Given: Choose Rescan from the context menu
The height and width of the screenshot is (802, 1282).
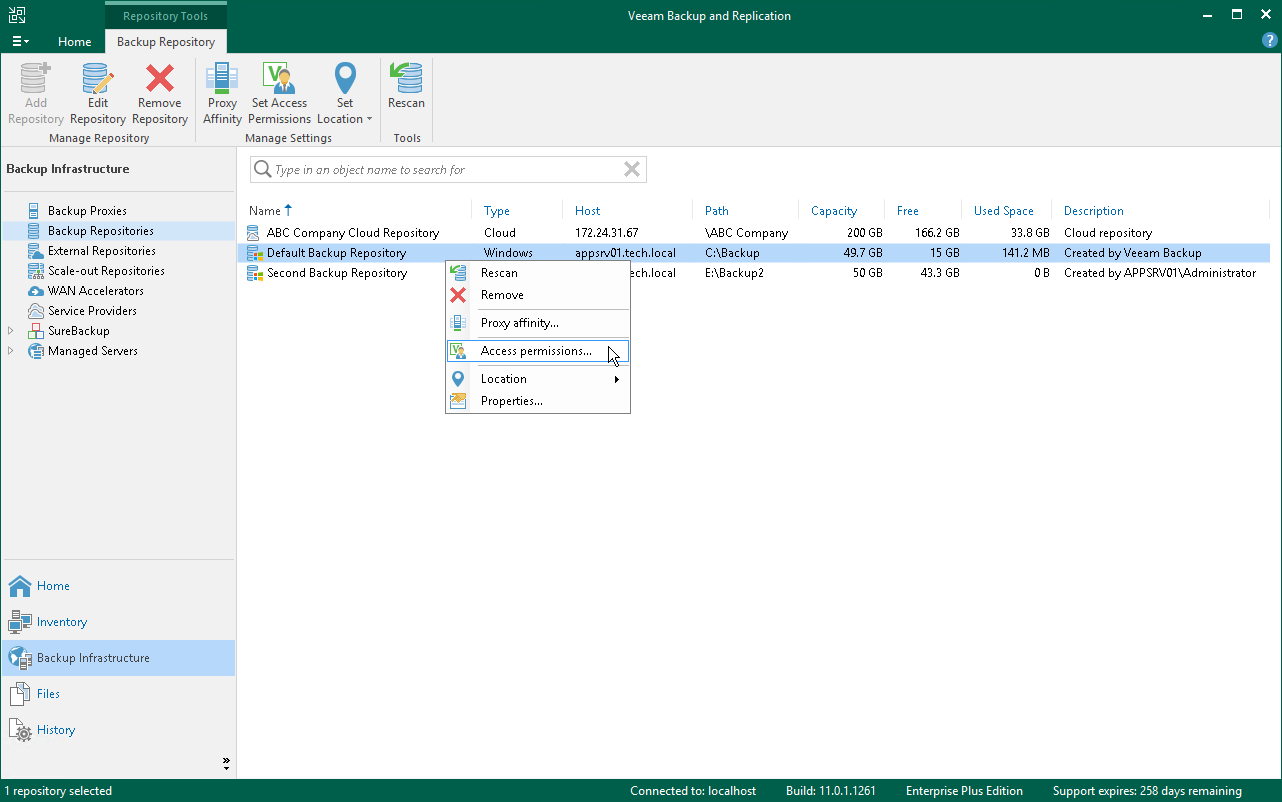Looking at the screenshot, I should (x=538, y=273).
